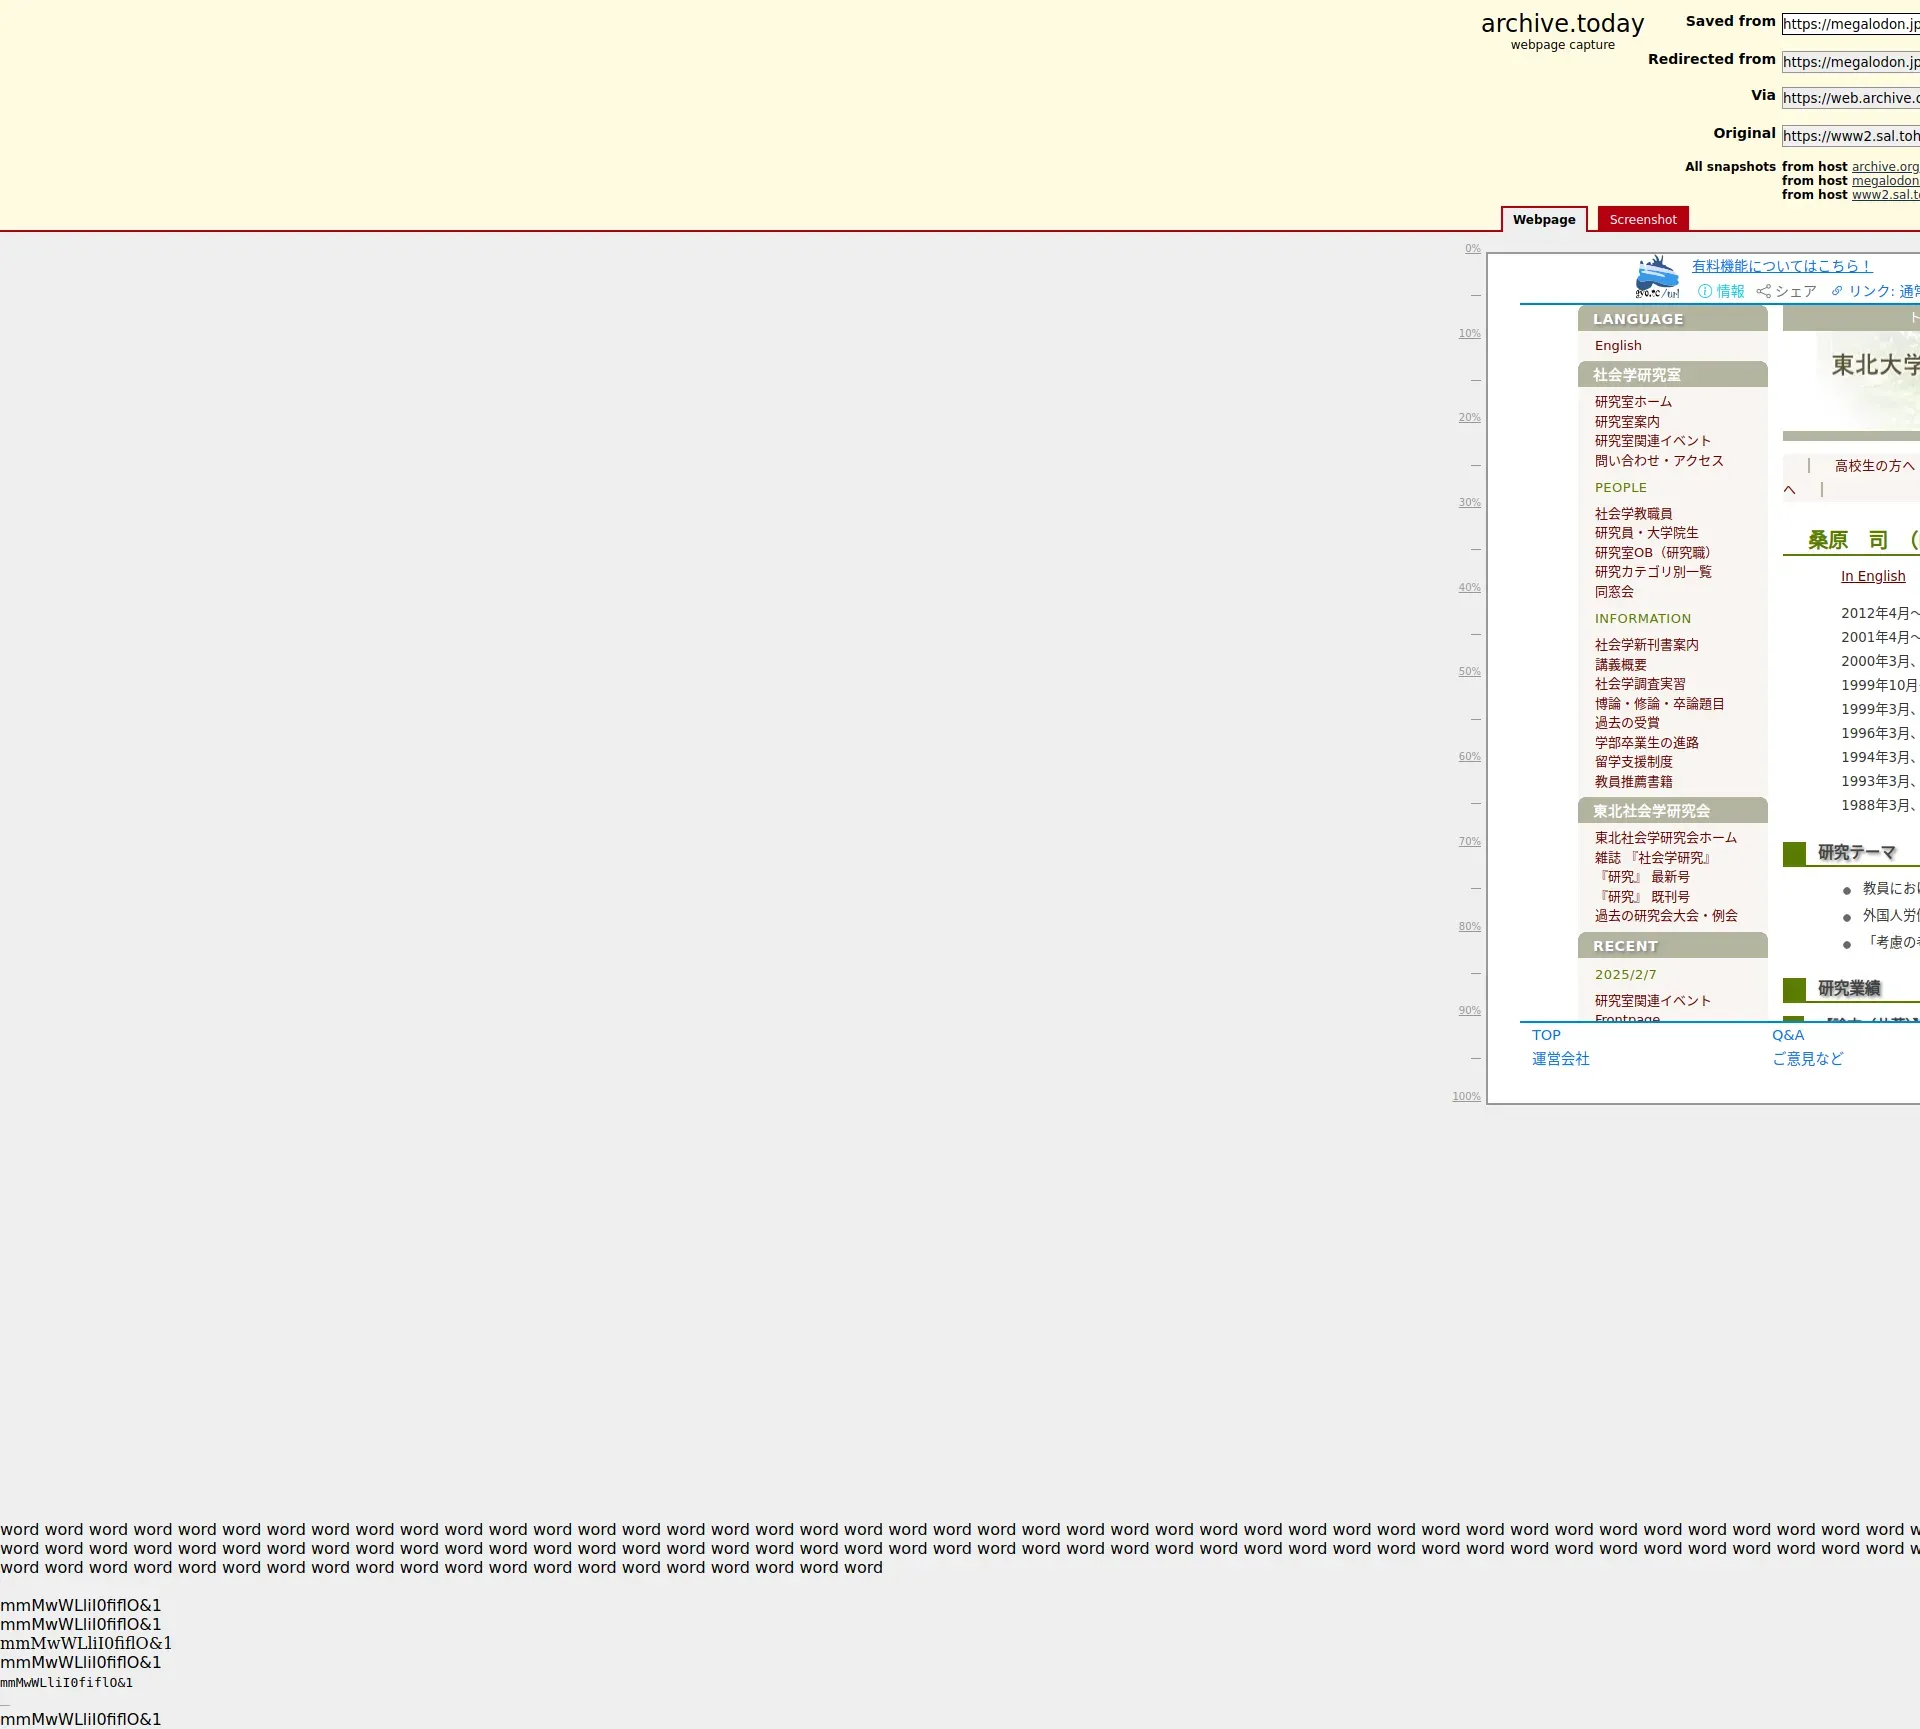
Task: Click the gyo.tc megalodon fish logo
Action: 1657,277
